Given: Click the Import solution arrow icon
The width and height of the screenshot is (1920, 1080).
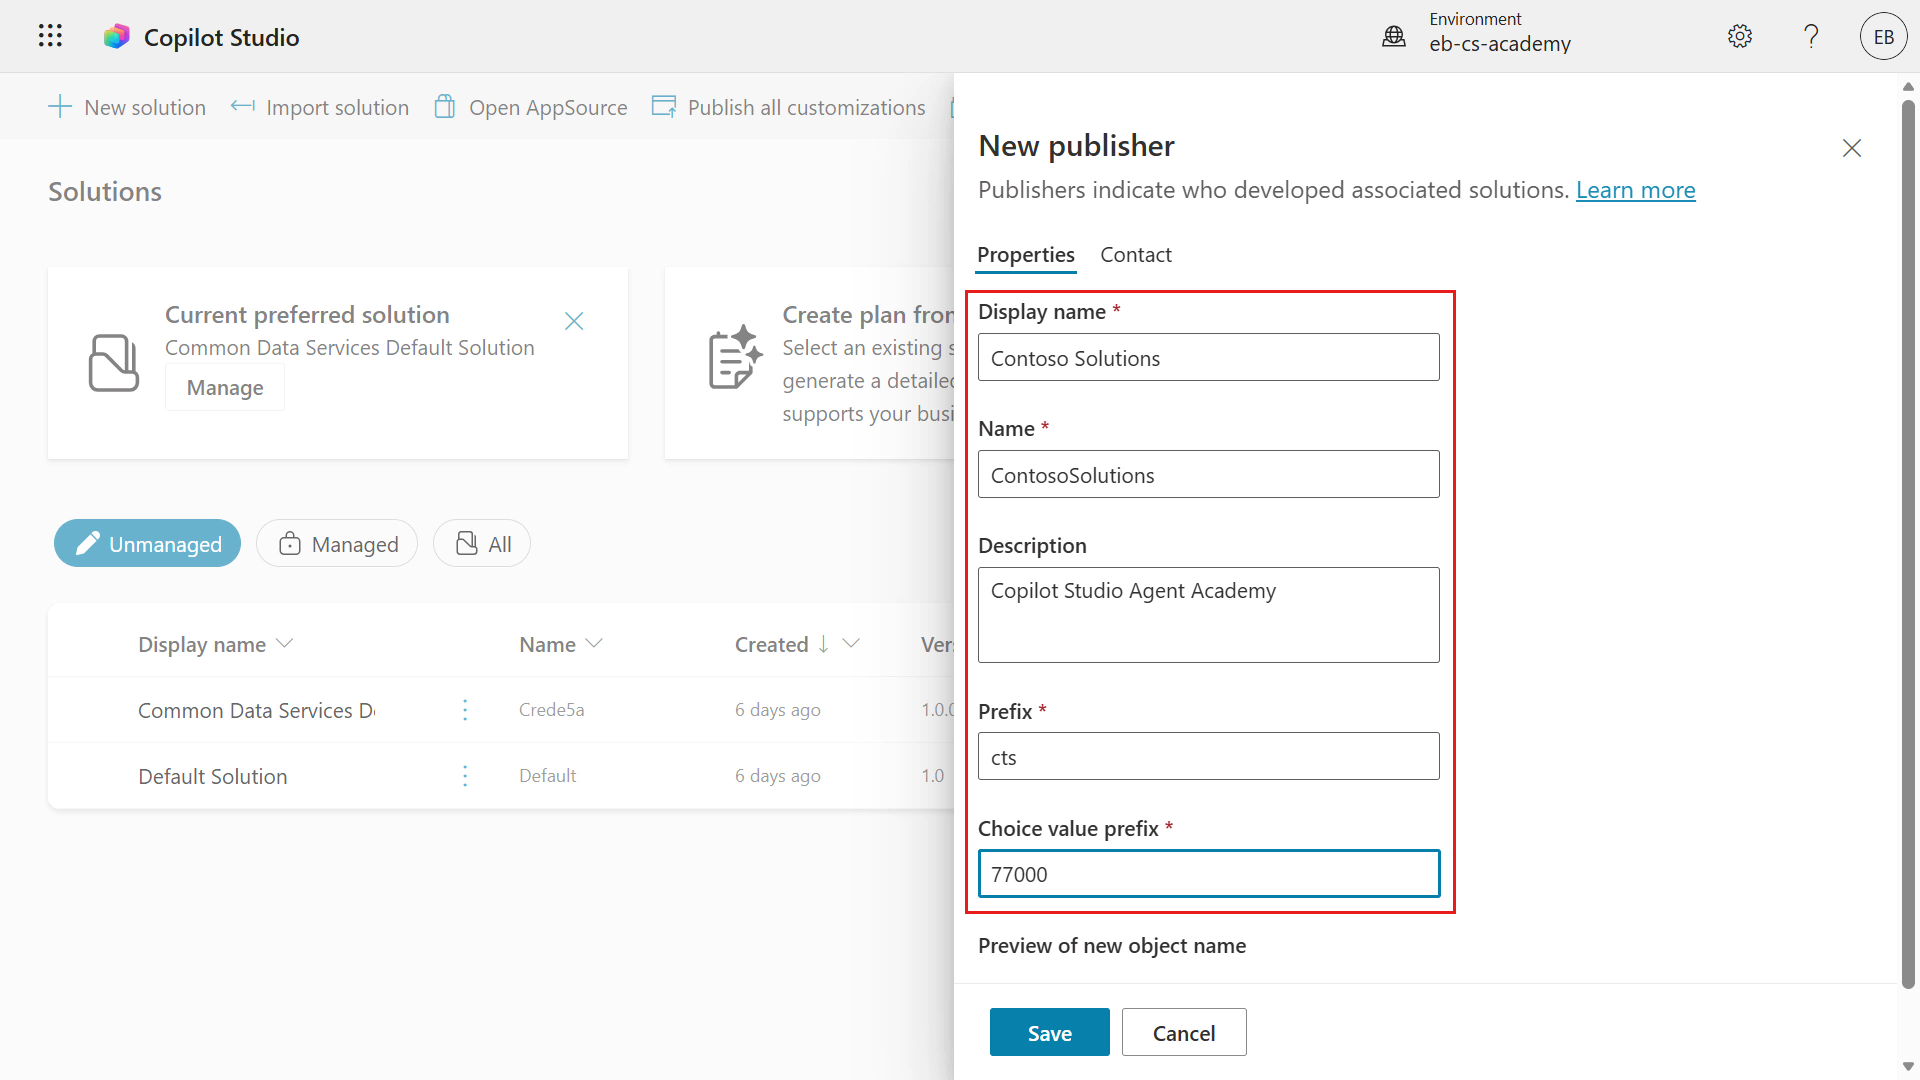Looking at the screenshot, I should coord(242,106).
